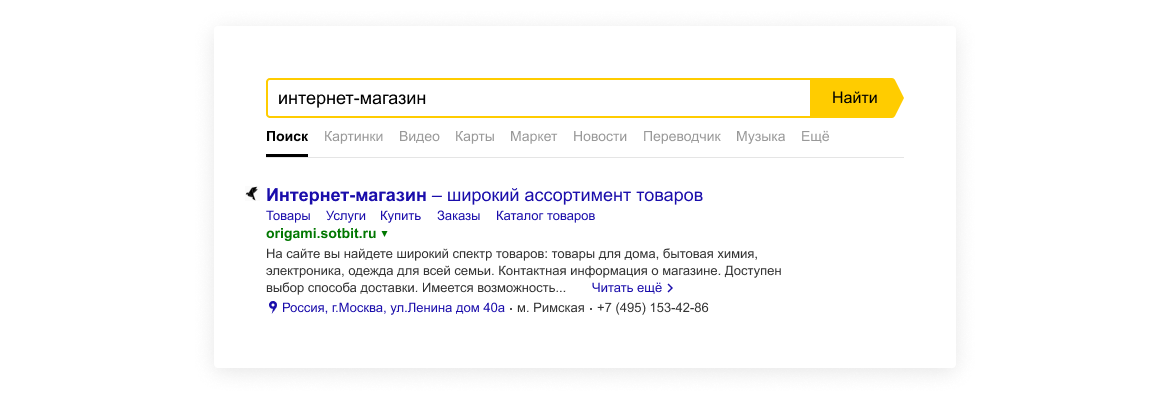
Task: Open the Видео tab
Action: [419, 137]
